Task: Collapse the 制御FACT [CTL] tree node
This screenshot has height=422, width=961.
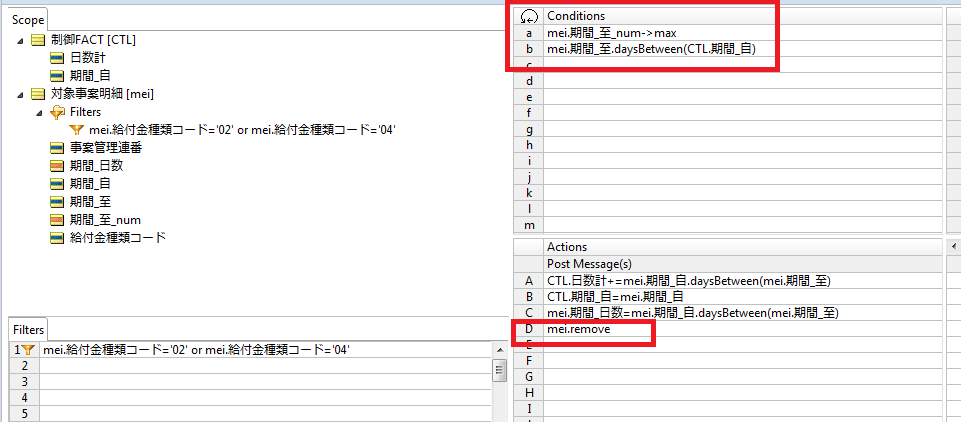Action: (x=21, y=41)
